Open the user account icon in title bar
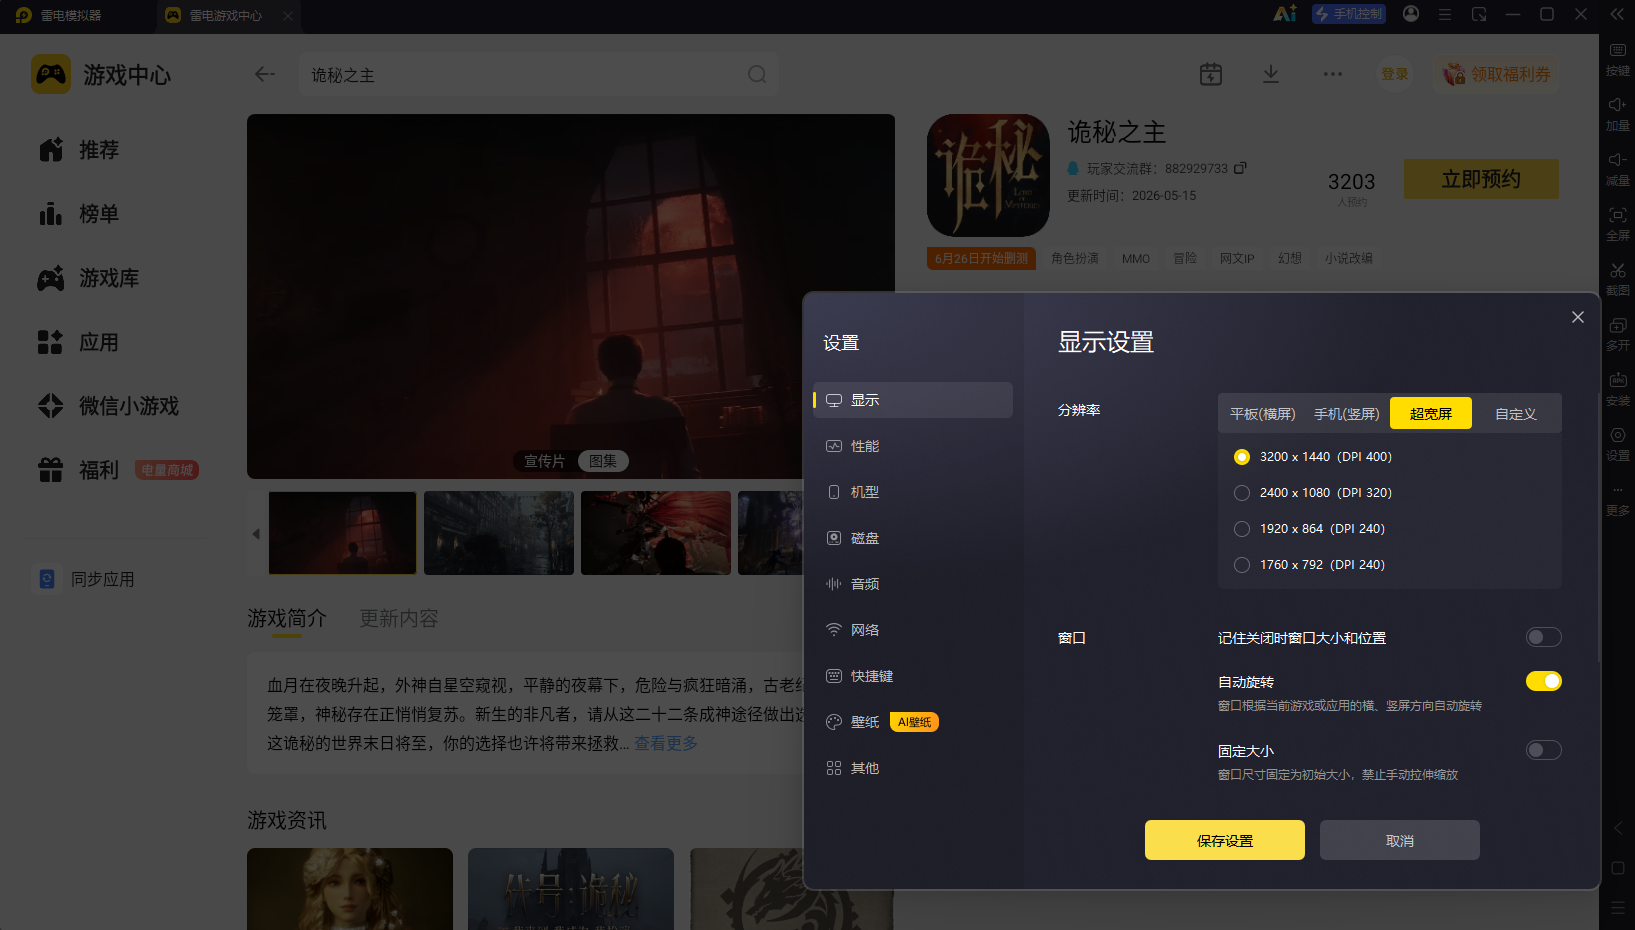The width and height of the screenshot is (1635, 930). (1411, 14)
